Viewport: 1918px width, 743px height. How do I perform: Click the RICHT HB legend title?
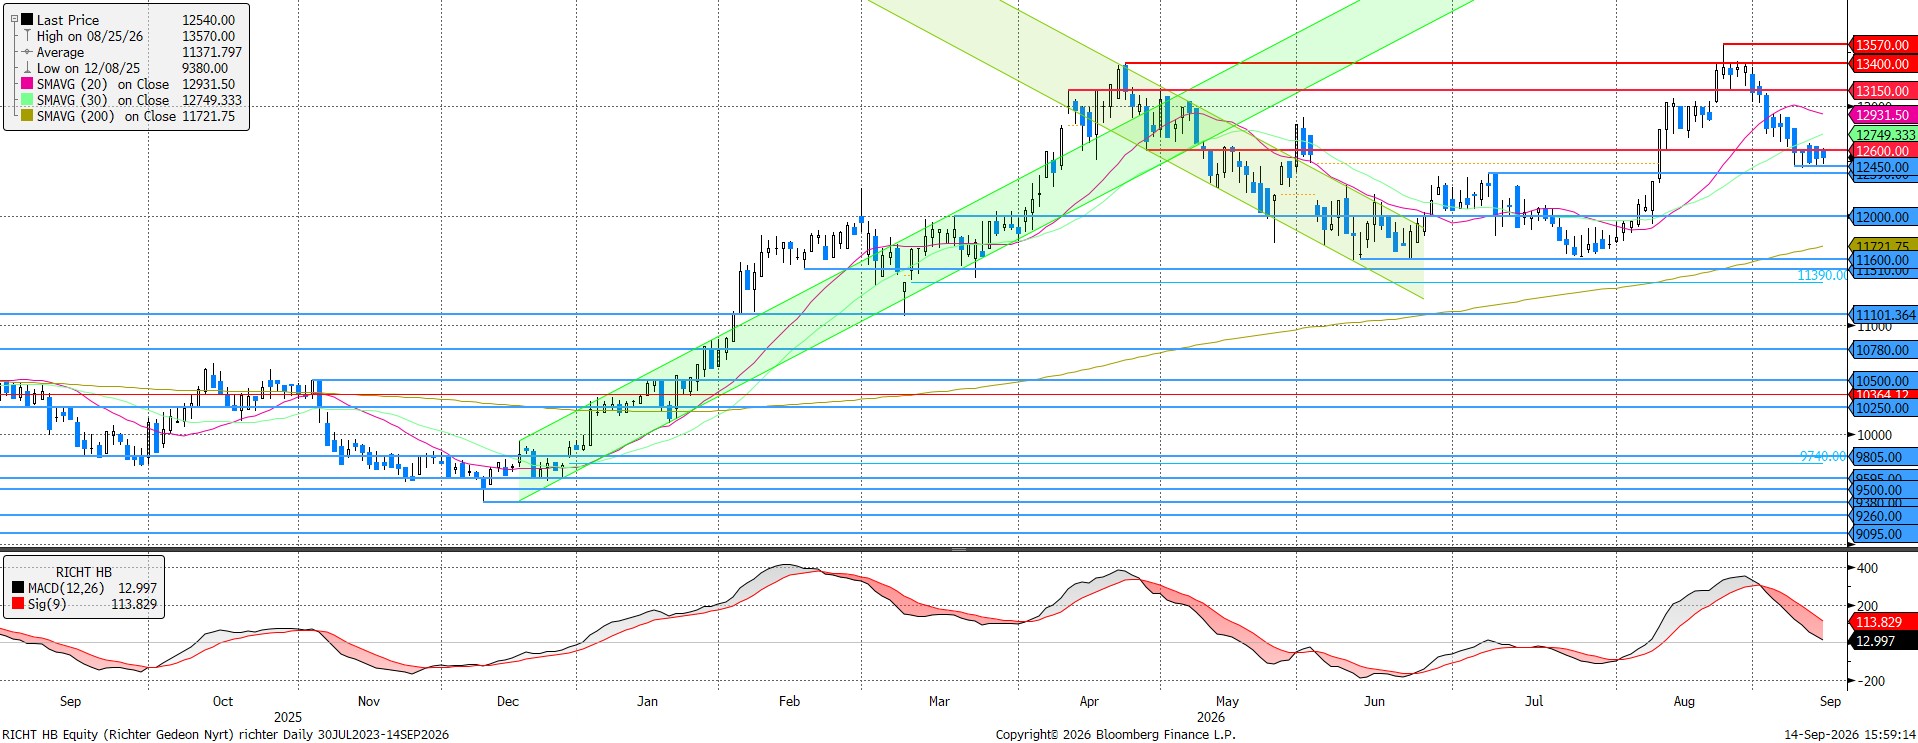coord(84,572)
